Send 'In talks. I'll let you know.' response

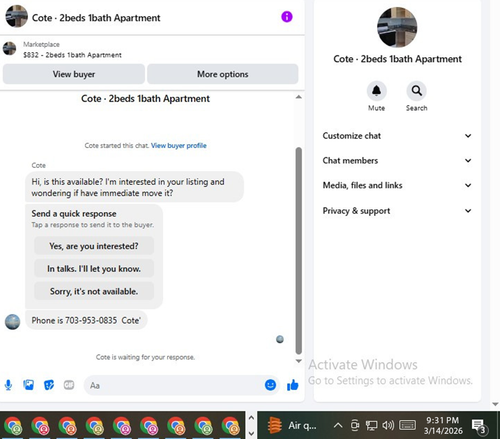pos(94,269)
